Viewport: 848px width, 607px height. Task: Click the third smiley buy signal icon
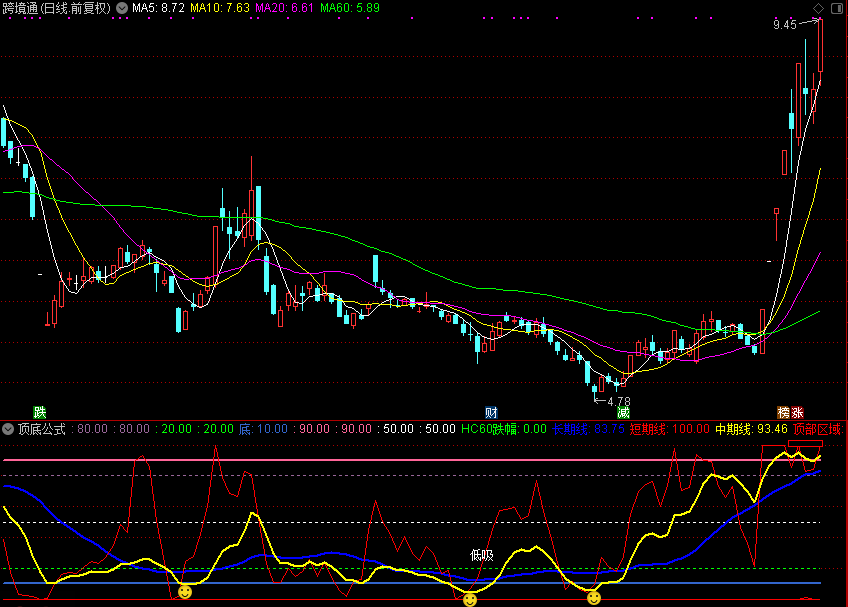[594, 597]
